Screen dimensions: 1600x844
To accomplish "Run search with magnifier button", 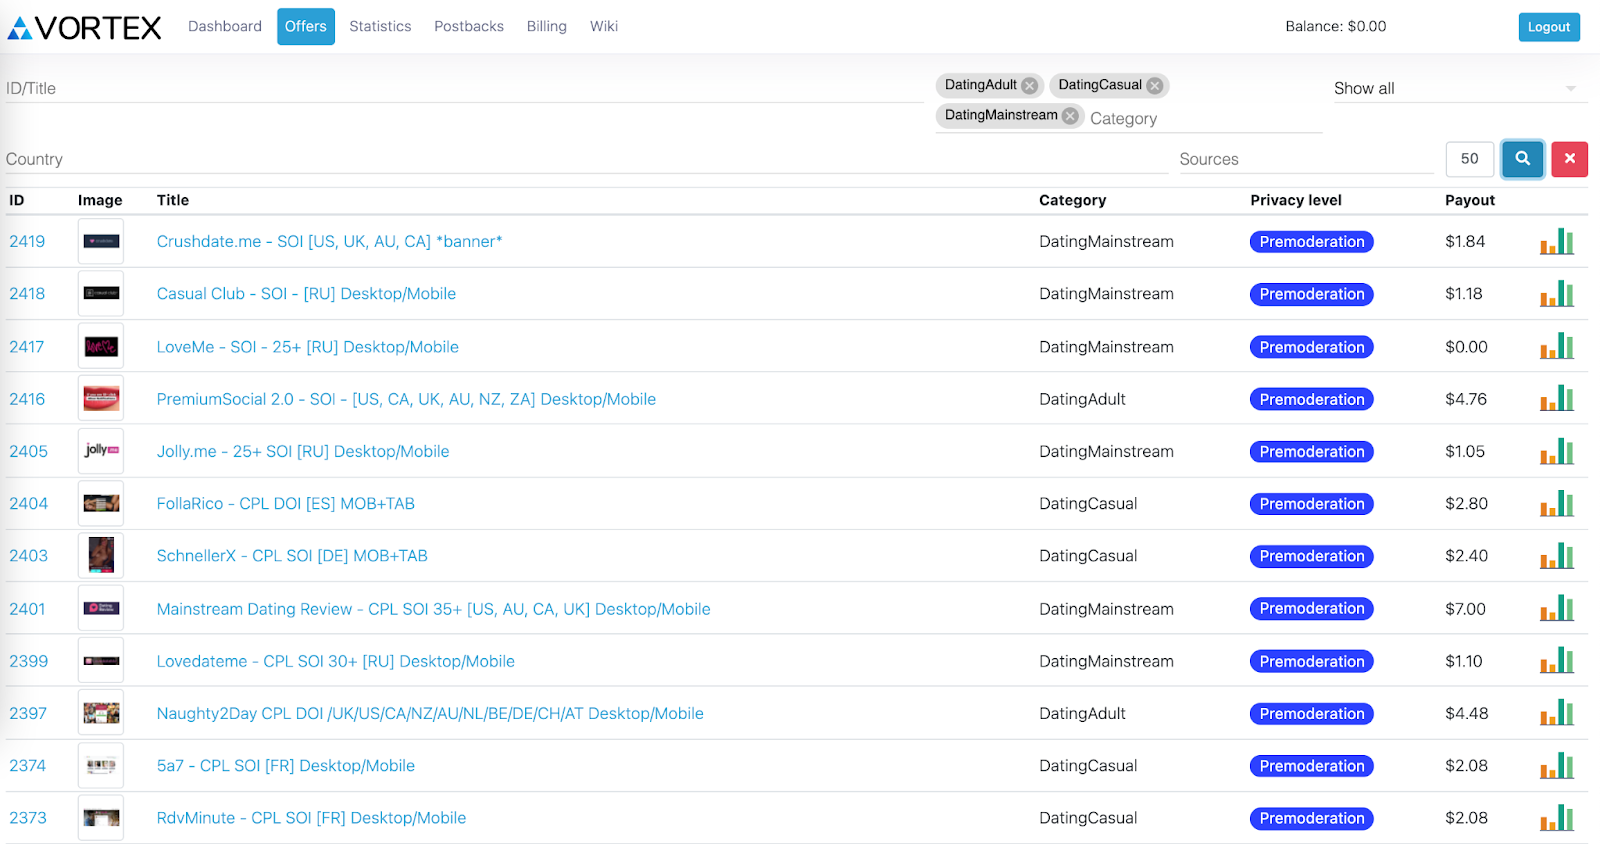I will (1523, 159).
